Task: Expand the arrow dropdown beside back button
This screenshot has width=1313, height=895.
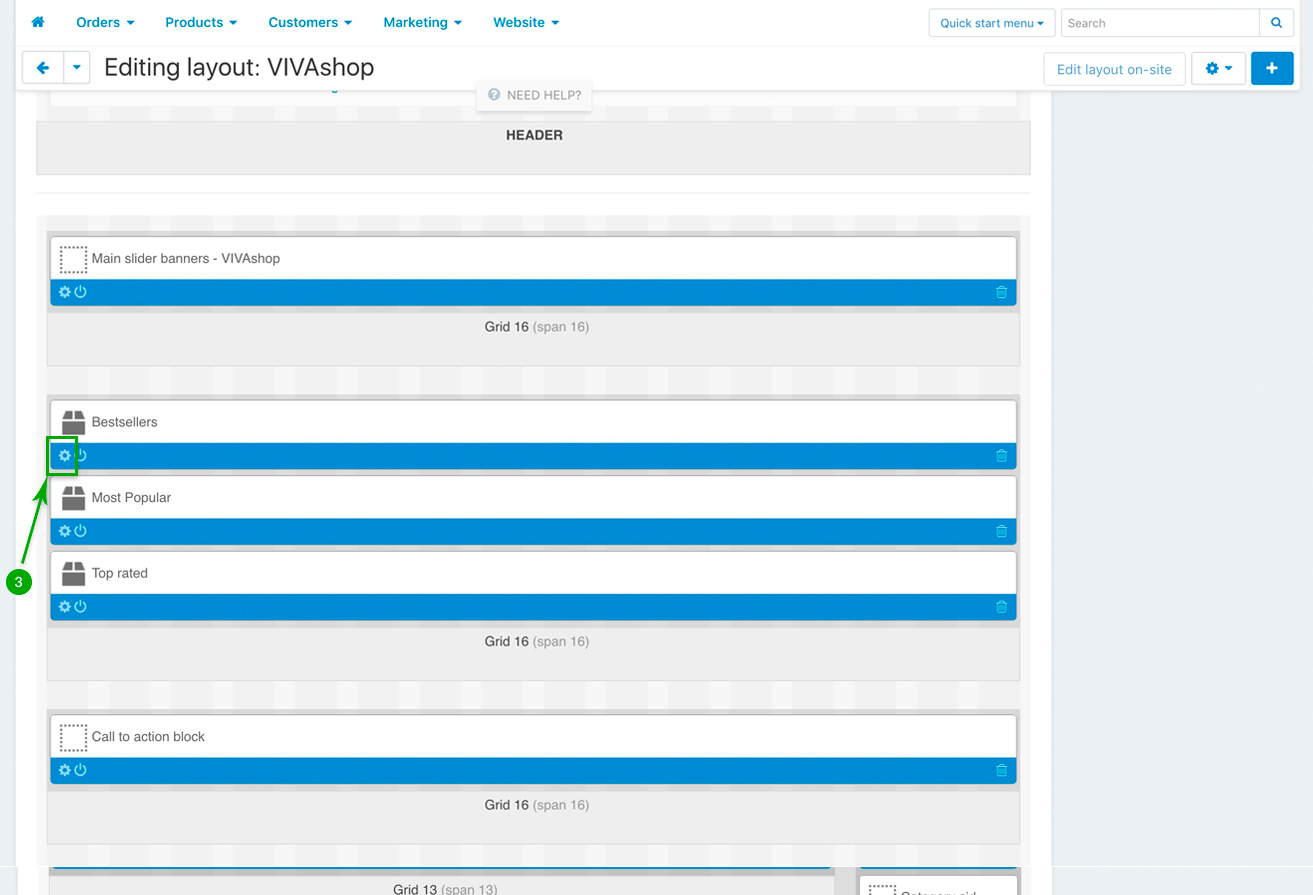Action: 78,68
